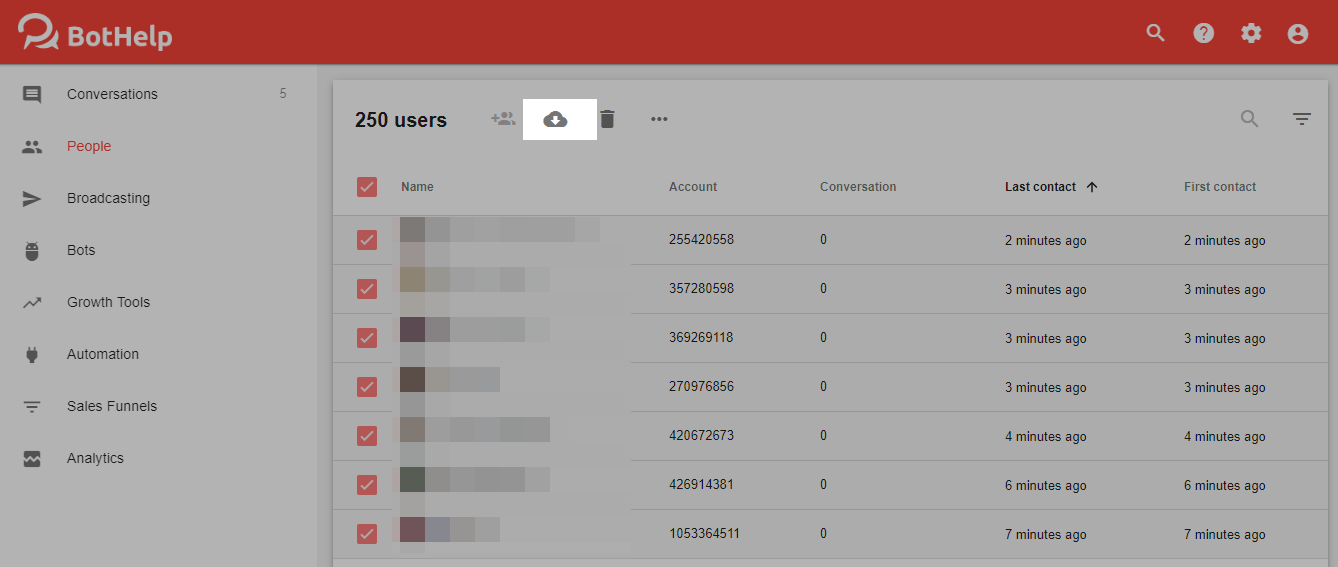Open settings gear in header
This screenshot has height=567, width=1338.
pos(1251,33)
